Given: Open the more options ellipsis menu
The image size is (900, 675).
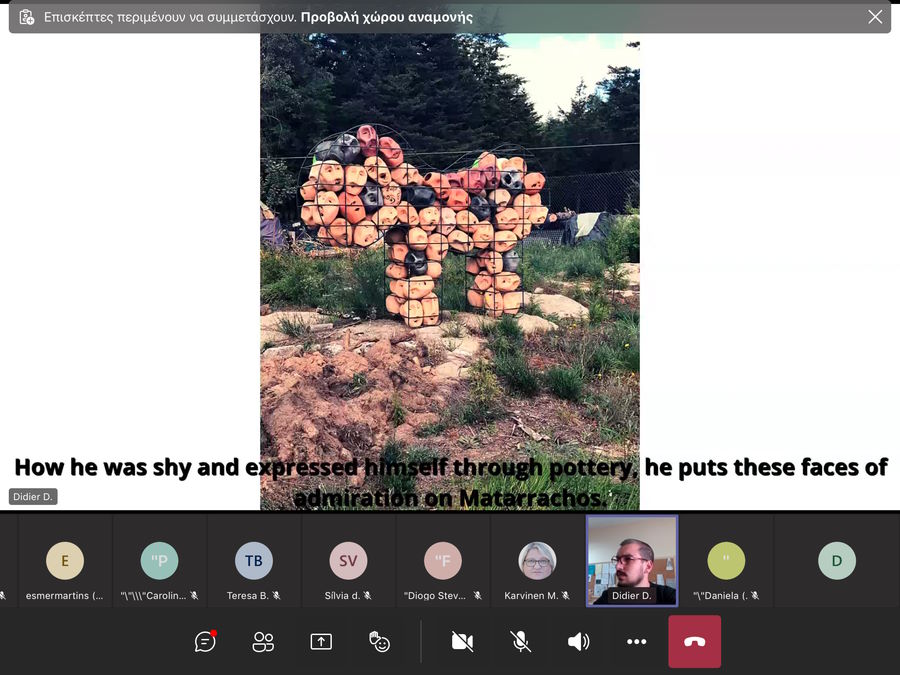Looking at the screenshot, I should click(x=636, y=642).
